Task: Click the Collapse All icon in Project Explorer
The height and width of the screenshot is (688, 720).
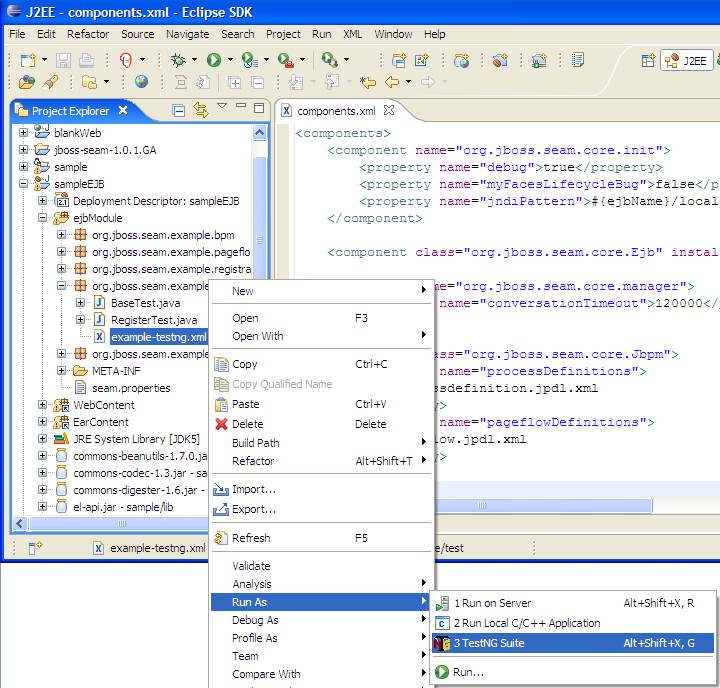Action: pos(179,111)
